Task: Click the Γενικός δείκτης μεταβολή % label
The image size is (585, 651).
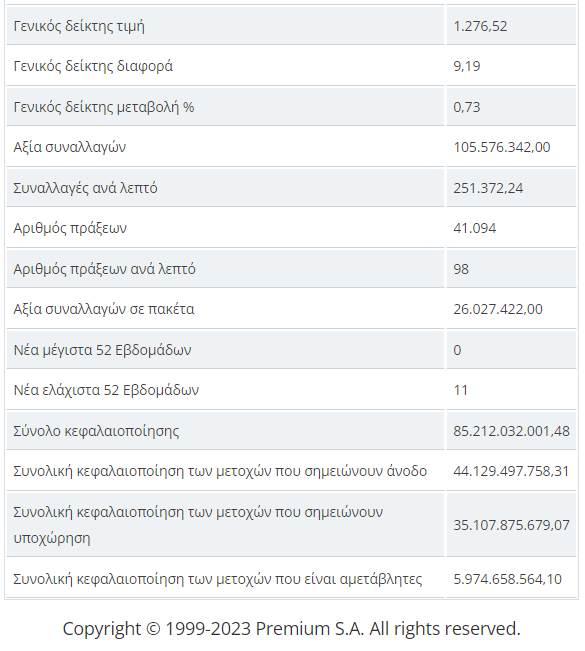Action: 104,107
